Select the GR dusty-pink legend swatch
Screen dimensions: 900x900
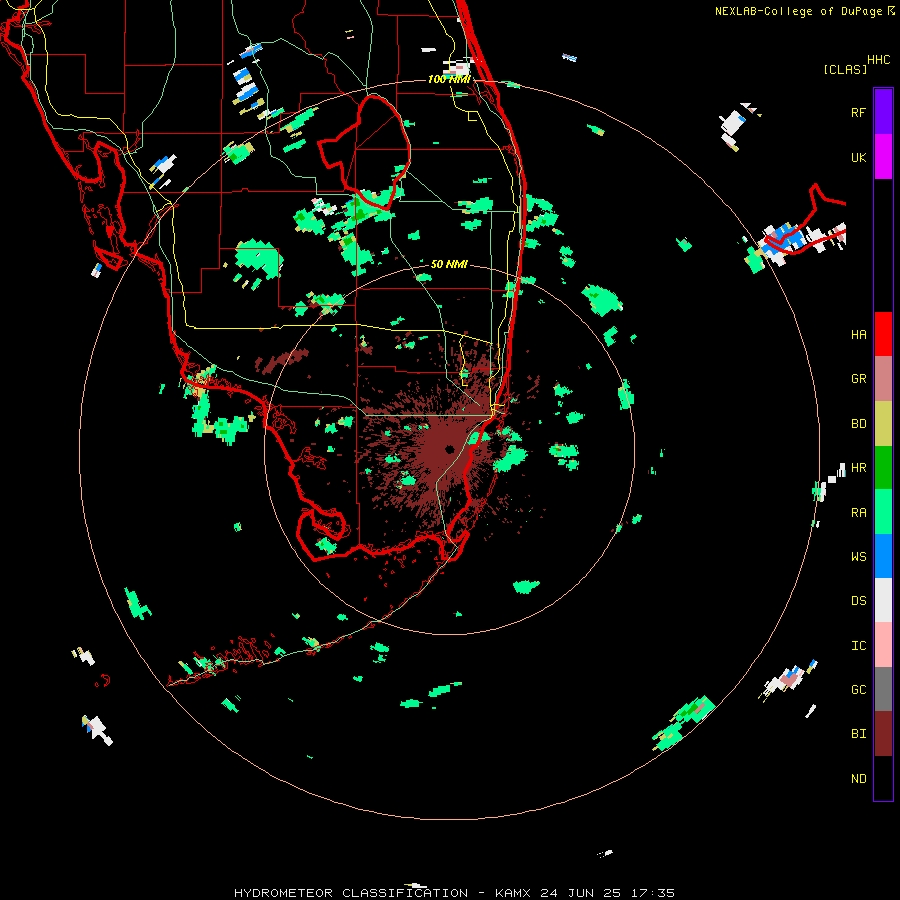(x=883, y=379)
